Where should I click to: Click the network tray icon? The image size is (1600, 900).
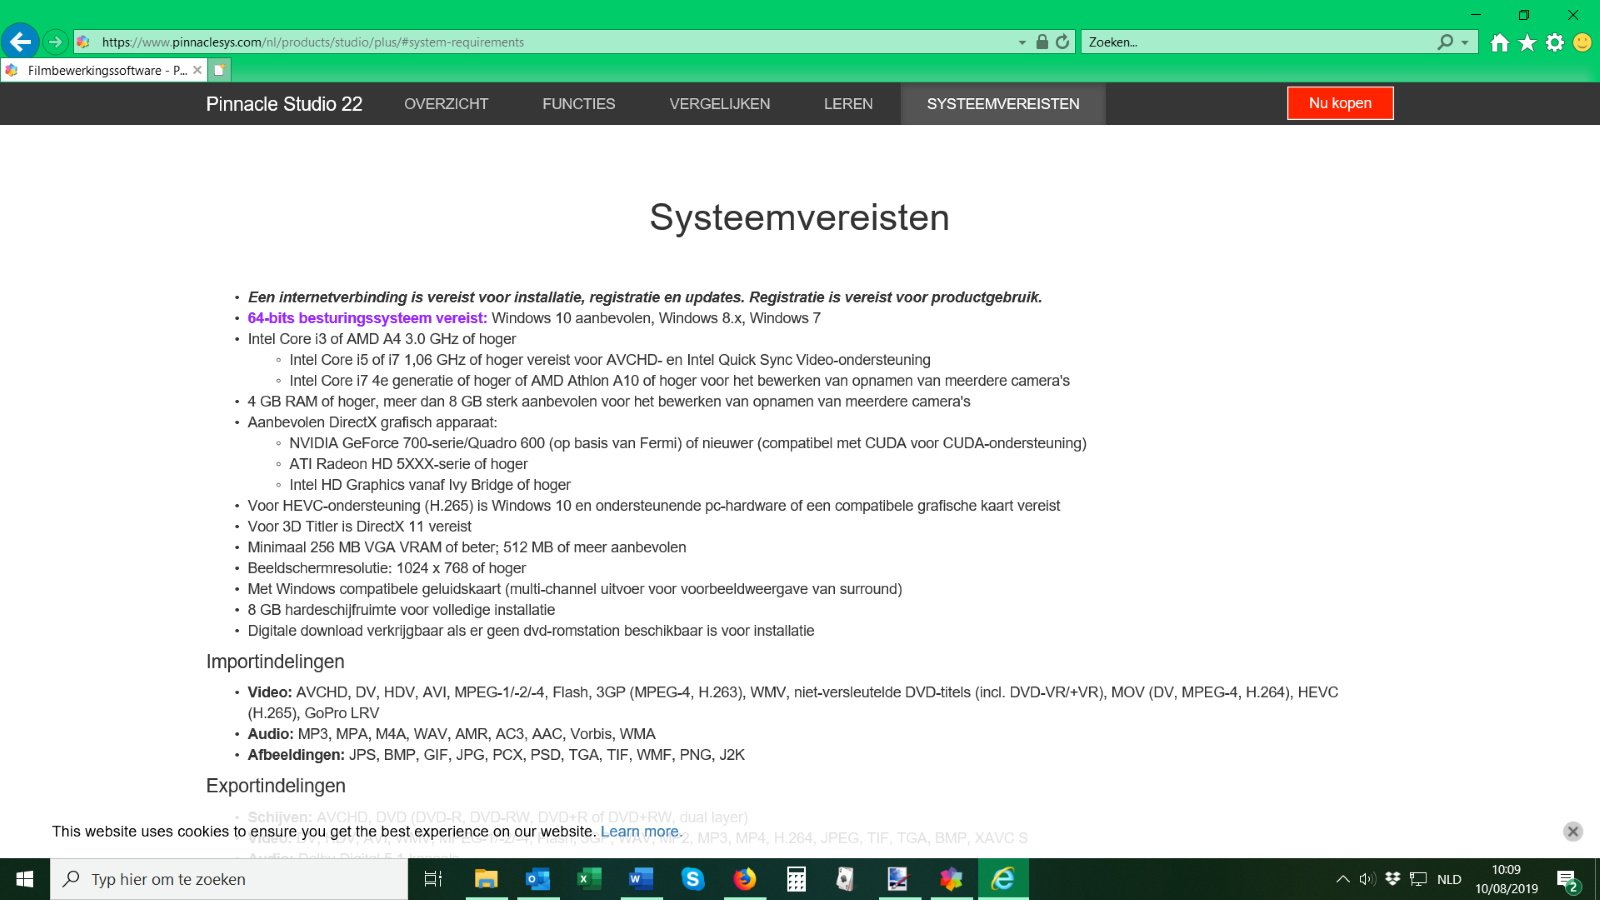(x=1418, y=879)
